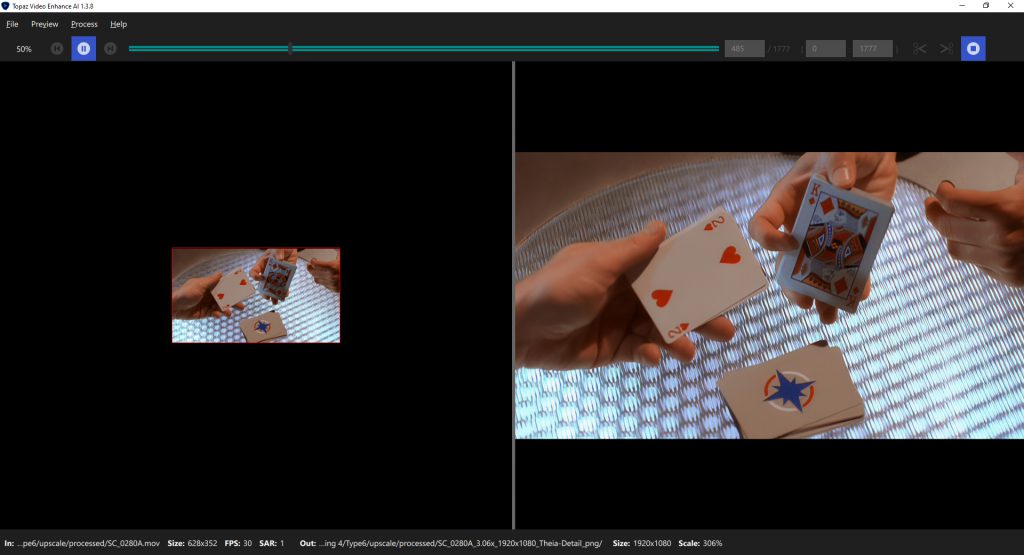Click the current frame number field 485

744,48
